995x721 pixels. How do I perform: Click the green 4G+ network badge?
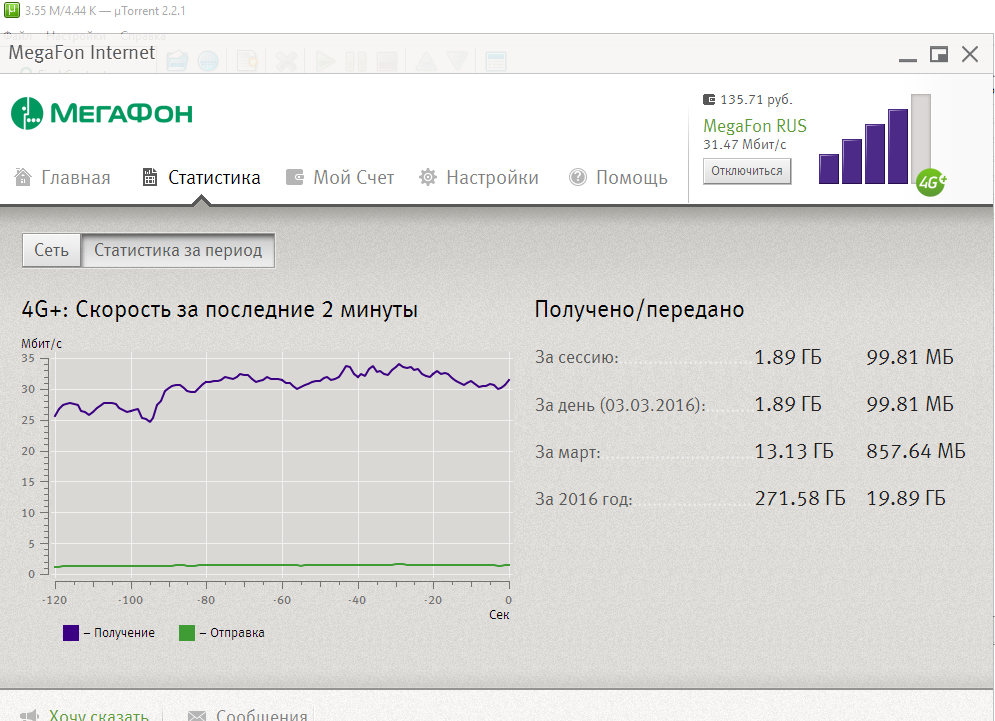[931, 183]
